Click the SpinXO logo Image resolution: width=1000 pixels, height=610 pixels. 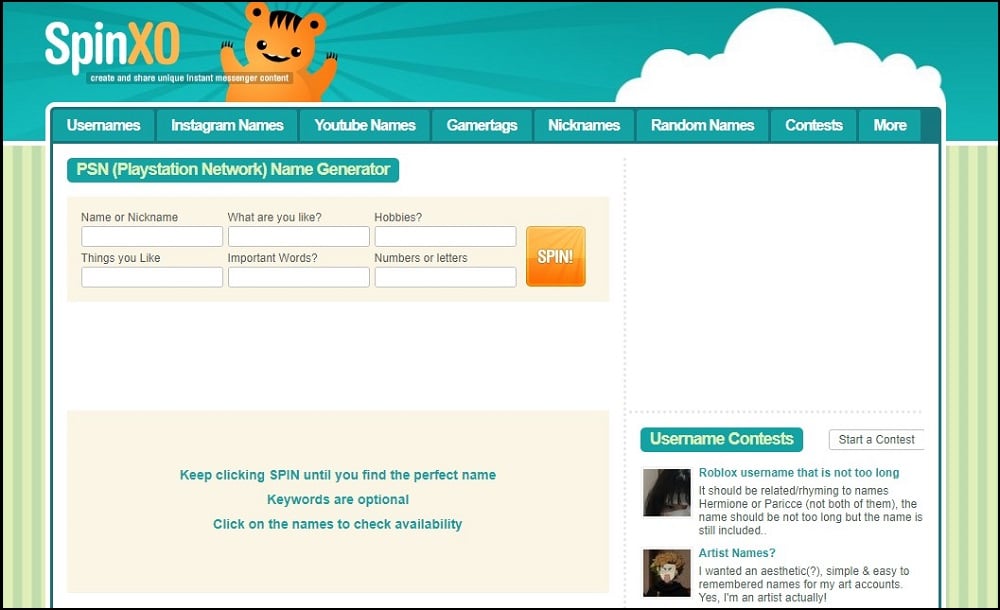[112, 47]
